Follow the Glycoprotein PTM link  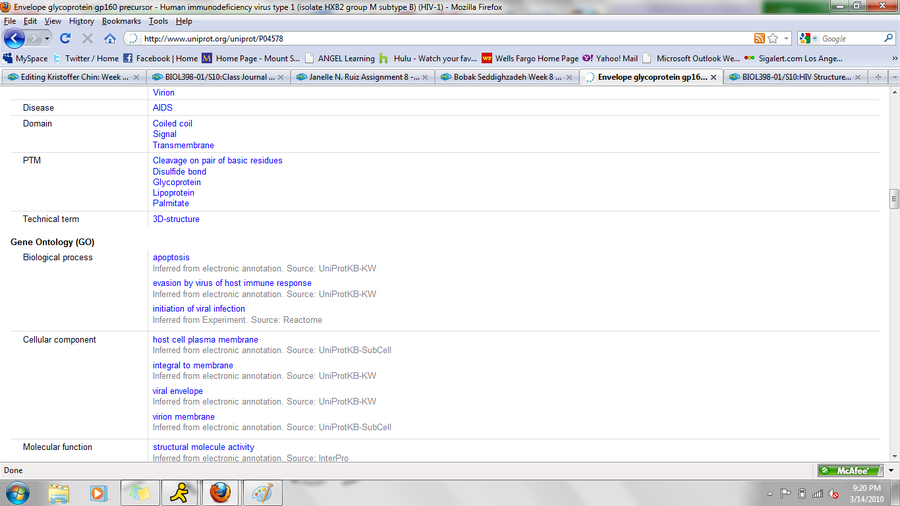tap(177, 182)
